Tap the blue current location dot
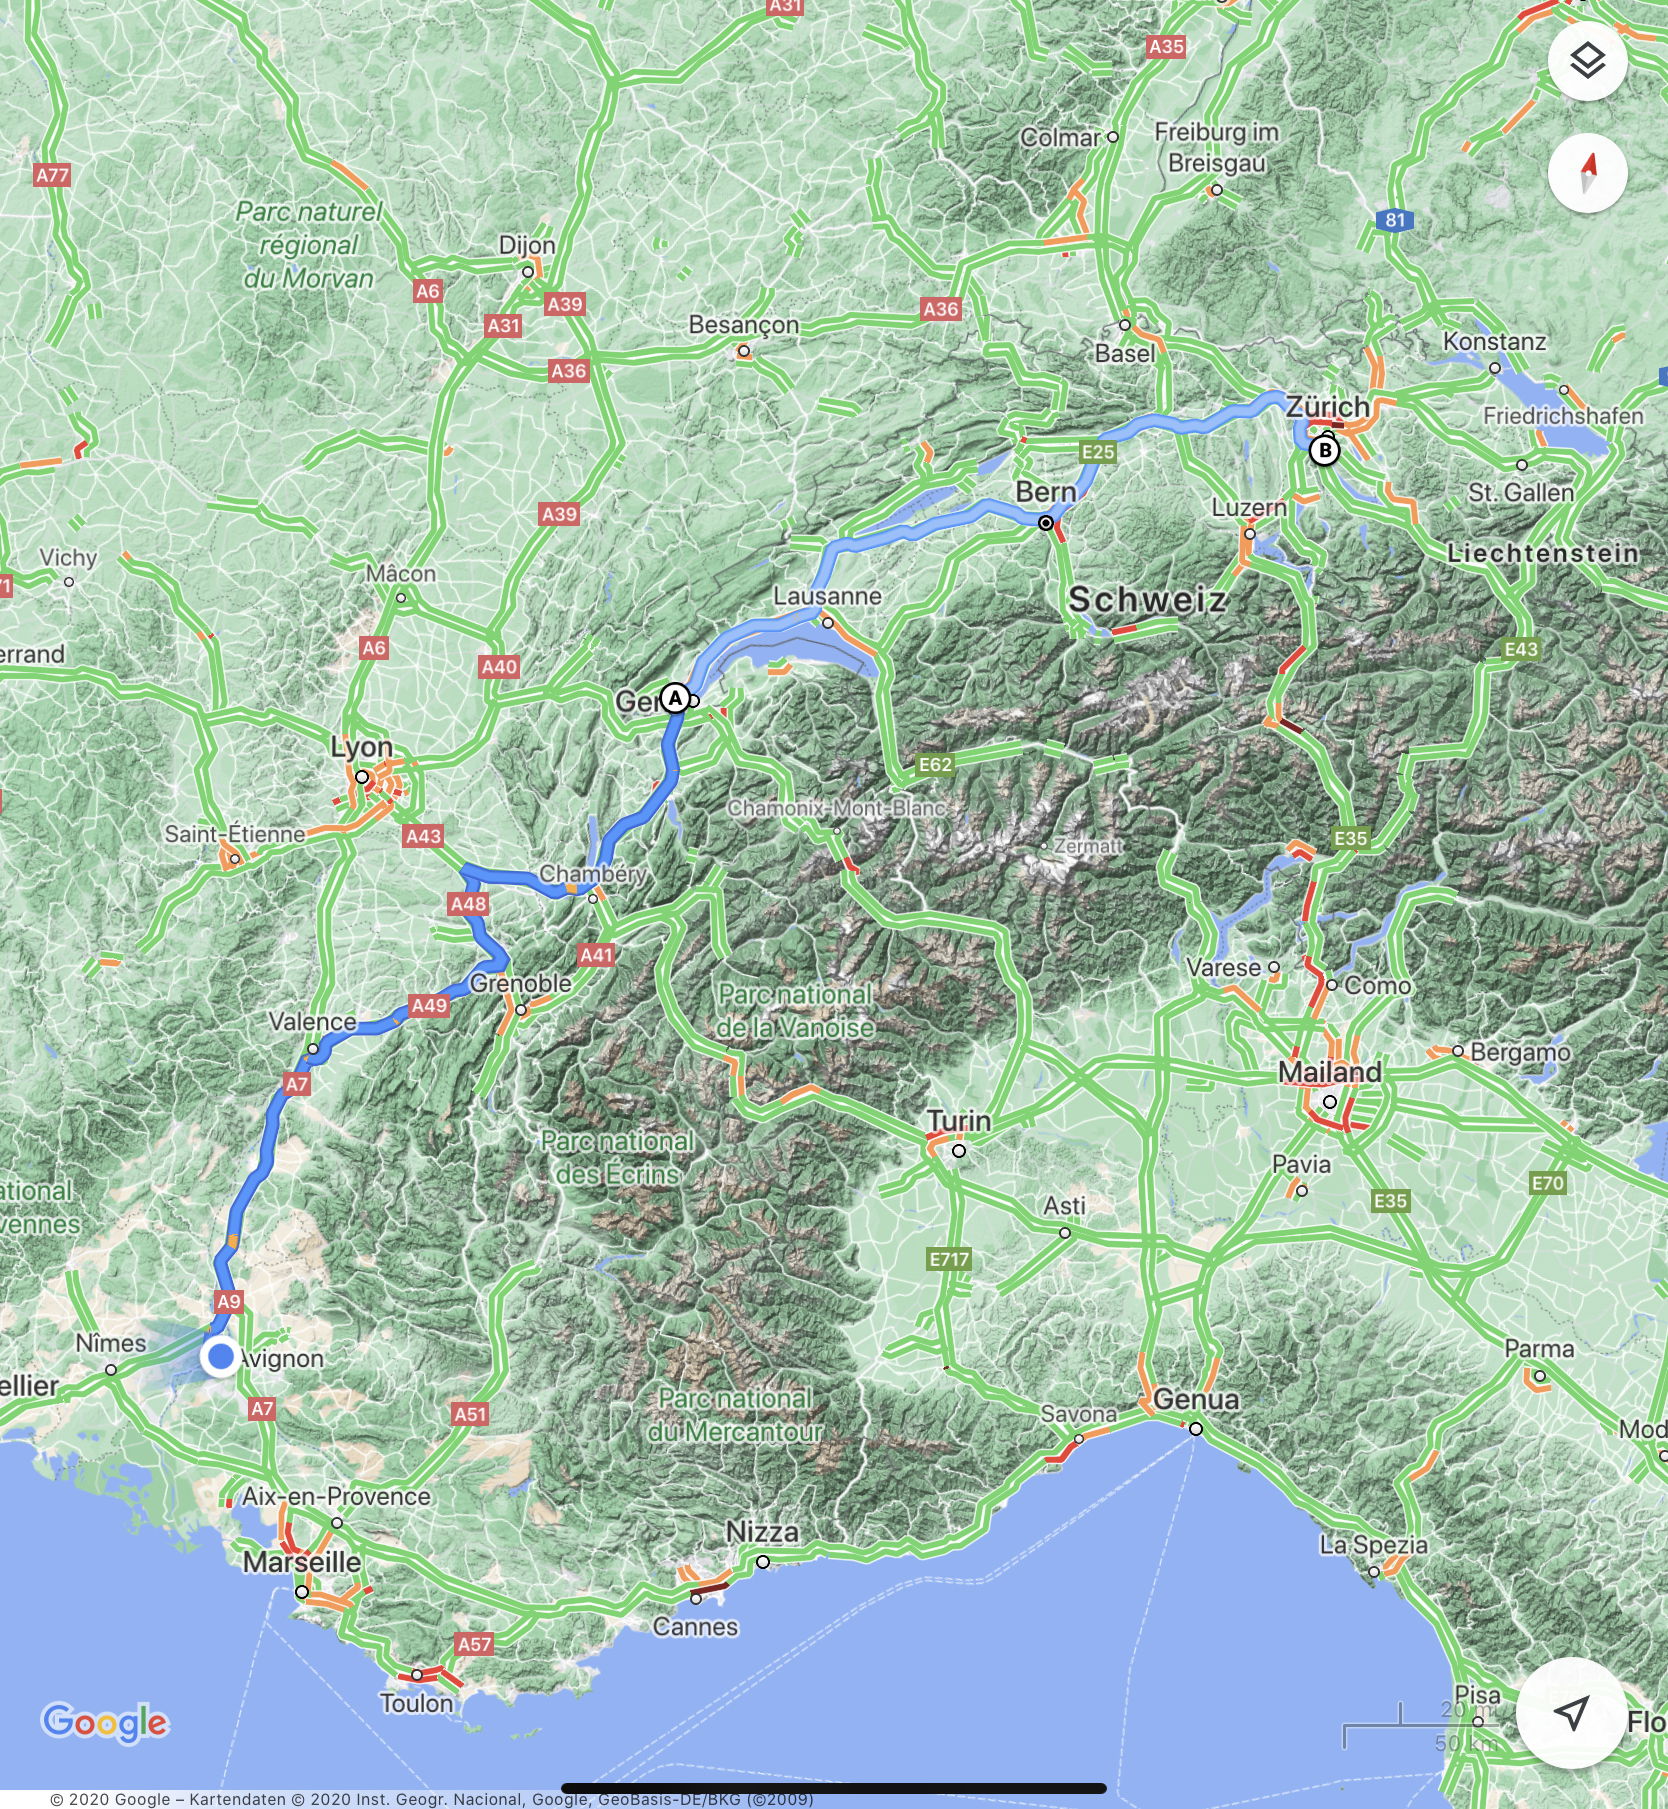This screenshot has width=1668, height=1809. pyautogui.click(x=219, y=1357)
